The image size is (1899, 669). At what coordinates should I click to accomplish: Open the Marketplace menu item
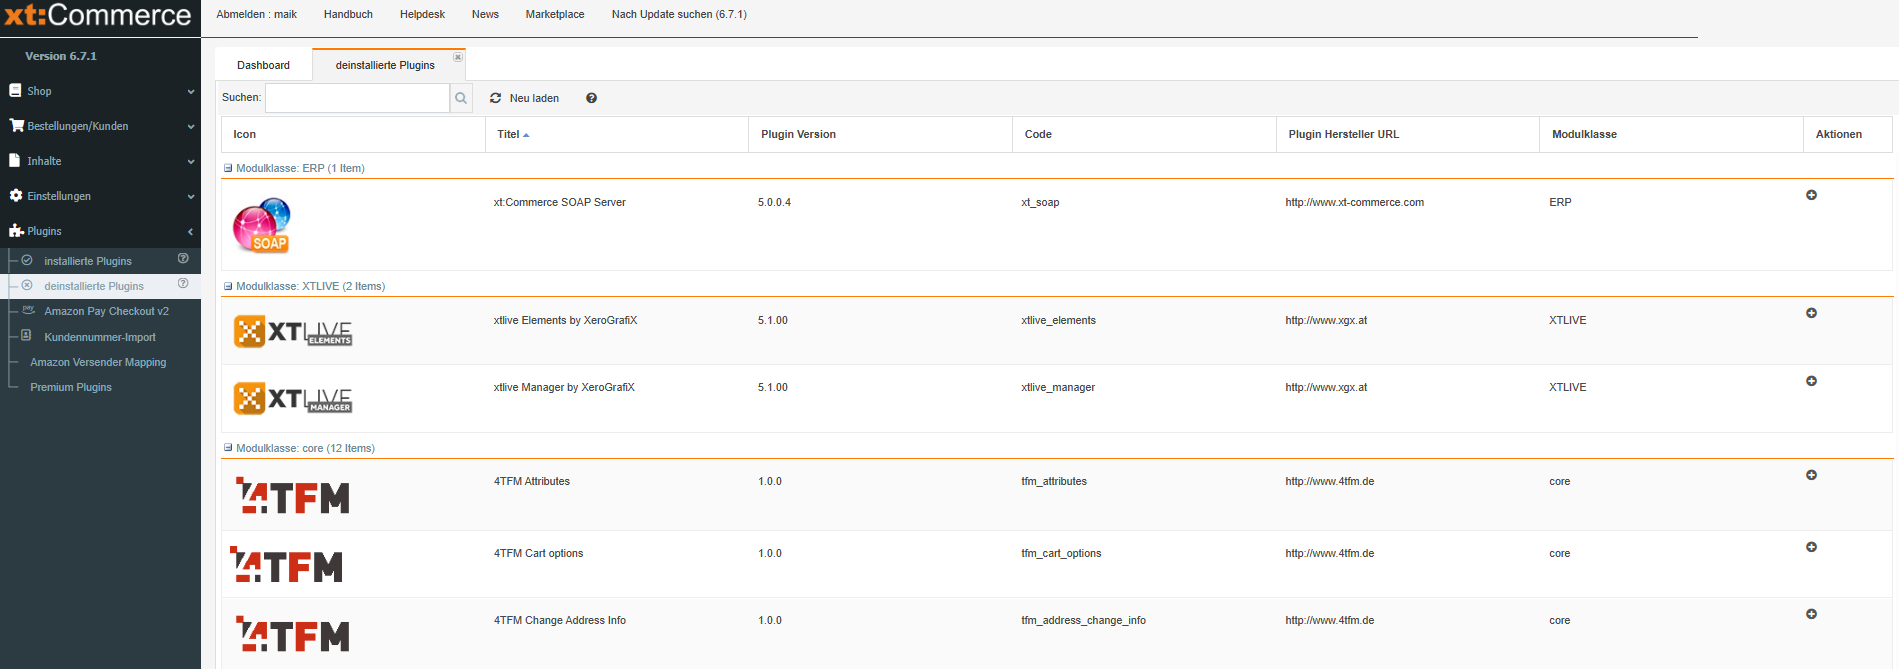click(555, 14)
